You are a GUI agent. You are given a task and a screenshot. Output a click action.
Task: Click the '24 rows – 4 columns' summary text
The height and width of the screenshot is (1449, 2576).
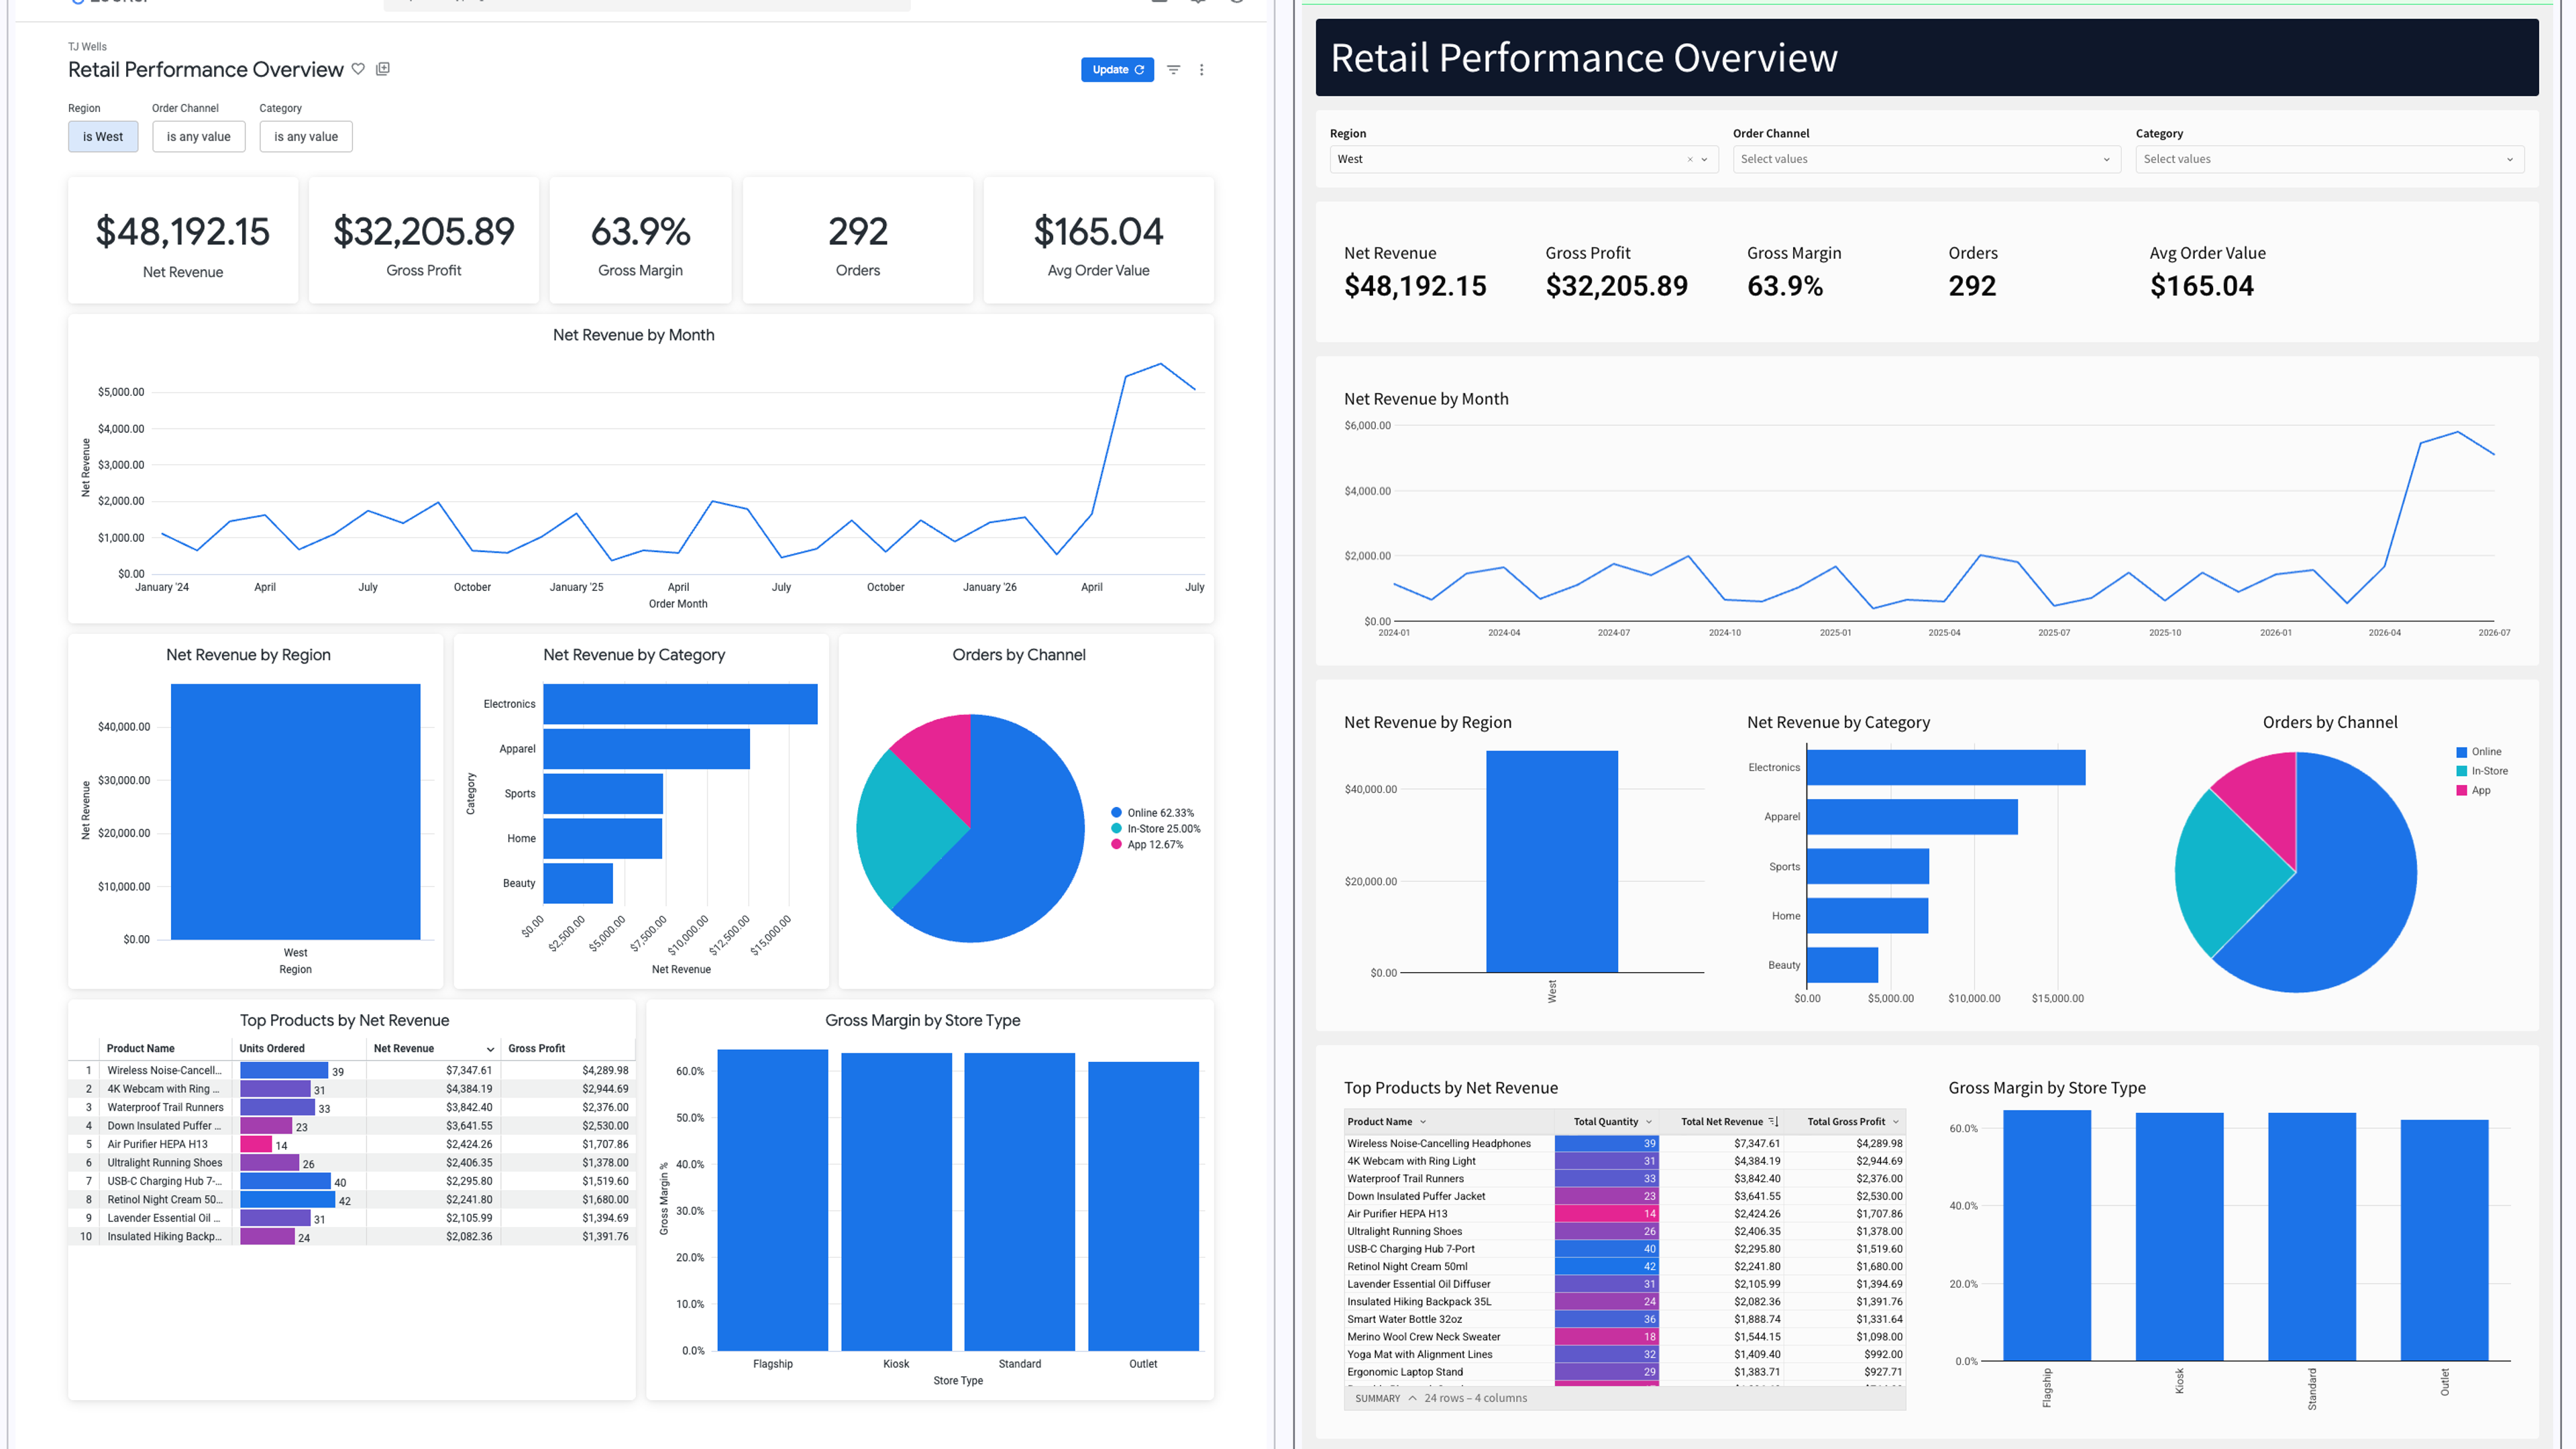click(1475, 1398)
